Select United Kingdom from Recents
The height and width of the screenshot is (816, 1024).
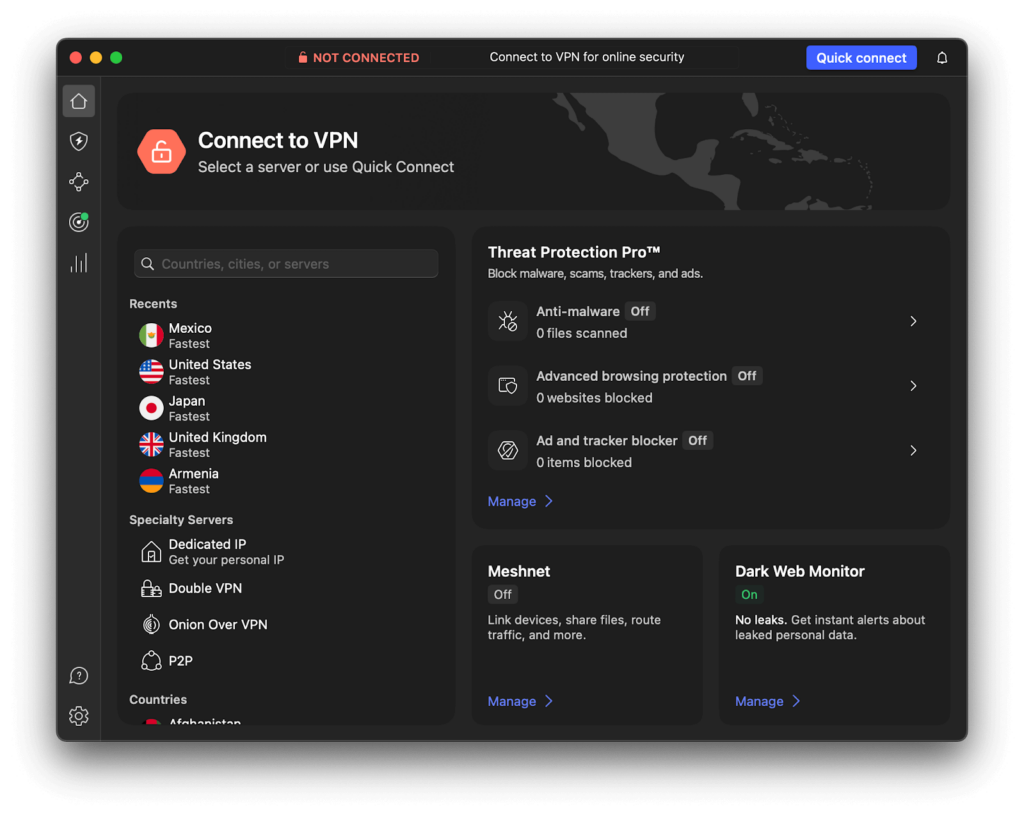[x=286, y=445]
